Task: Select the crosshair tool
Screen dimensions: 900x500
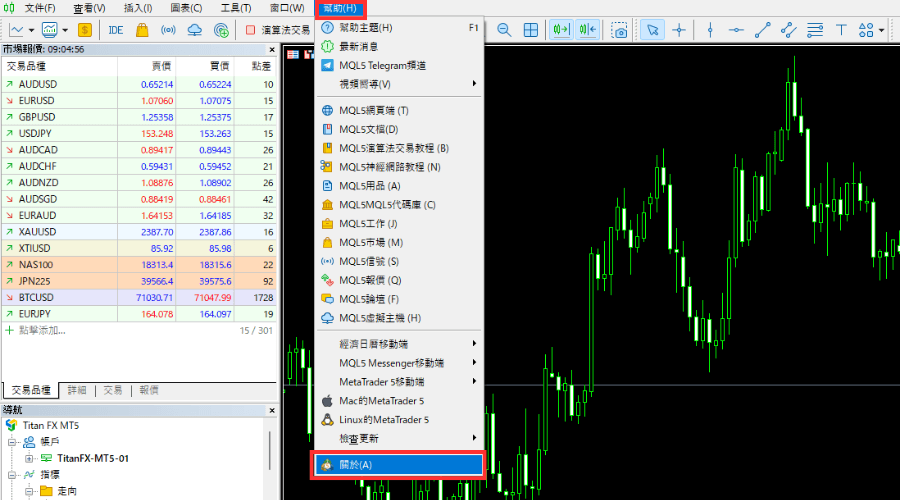Action: click(680, 30)
